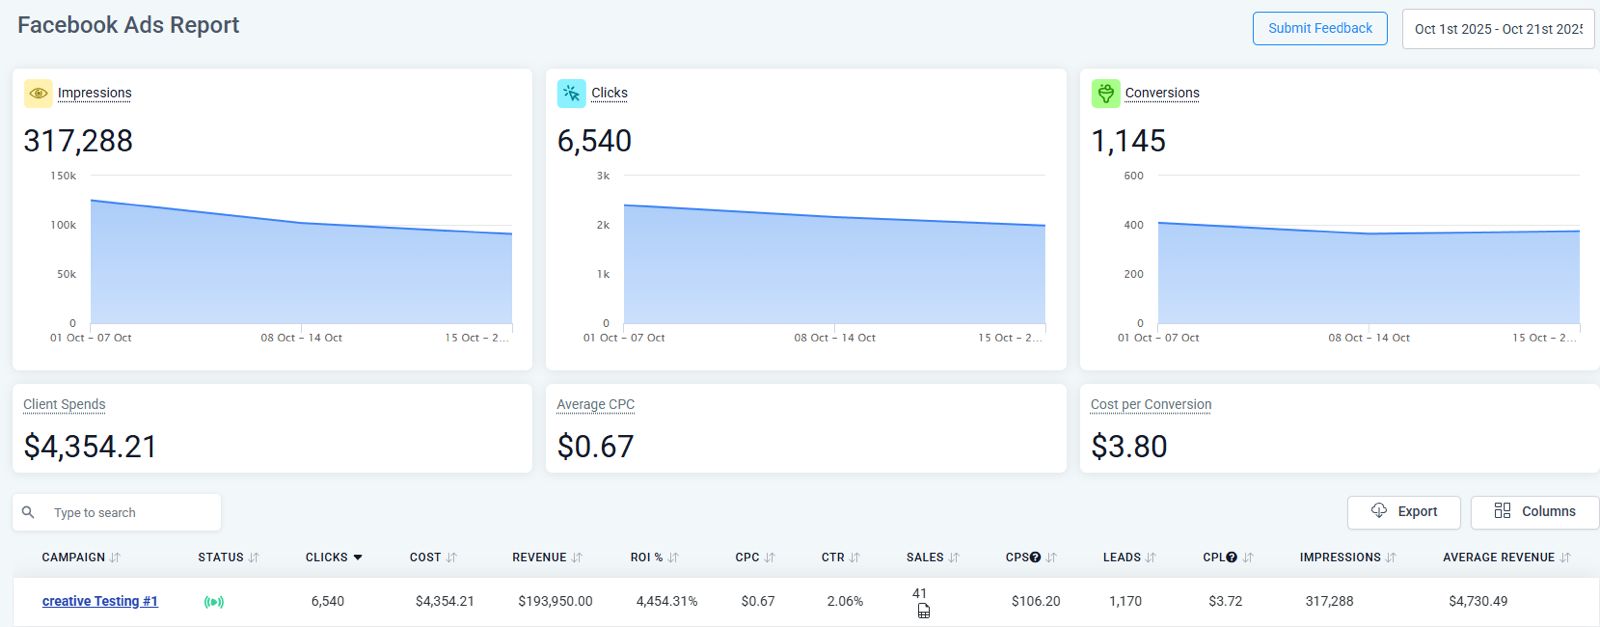Click the $193,950.00 revenue cell
The width and height of the screenshot is (1600, 627).
coord(555,601)
